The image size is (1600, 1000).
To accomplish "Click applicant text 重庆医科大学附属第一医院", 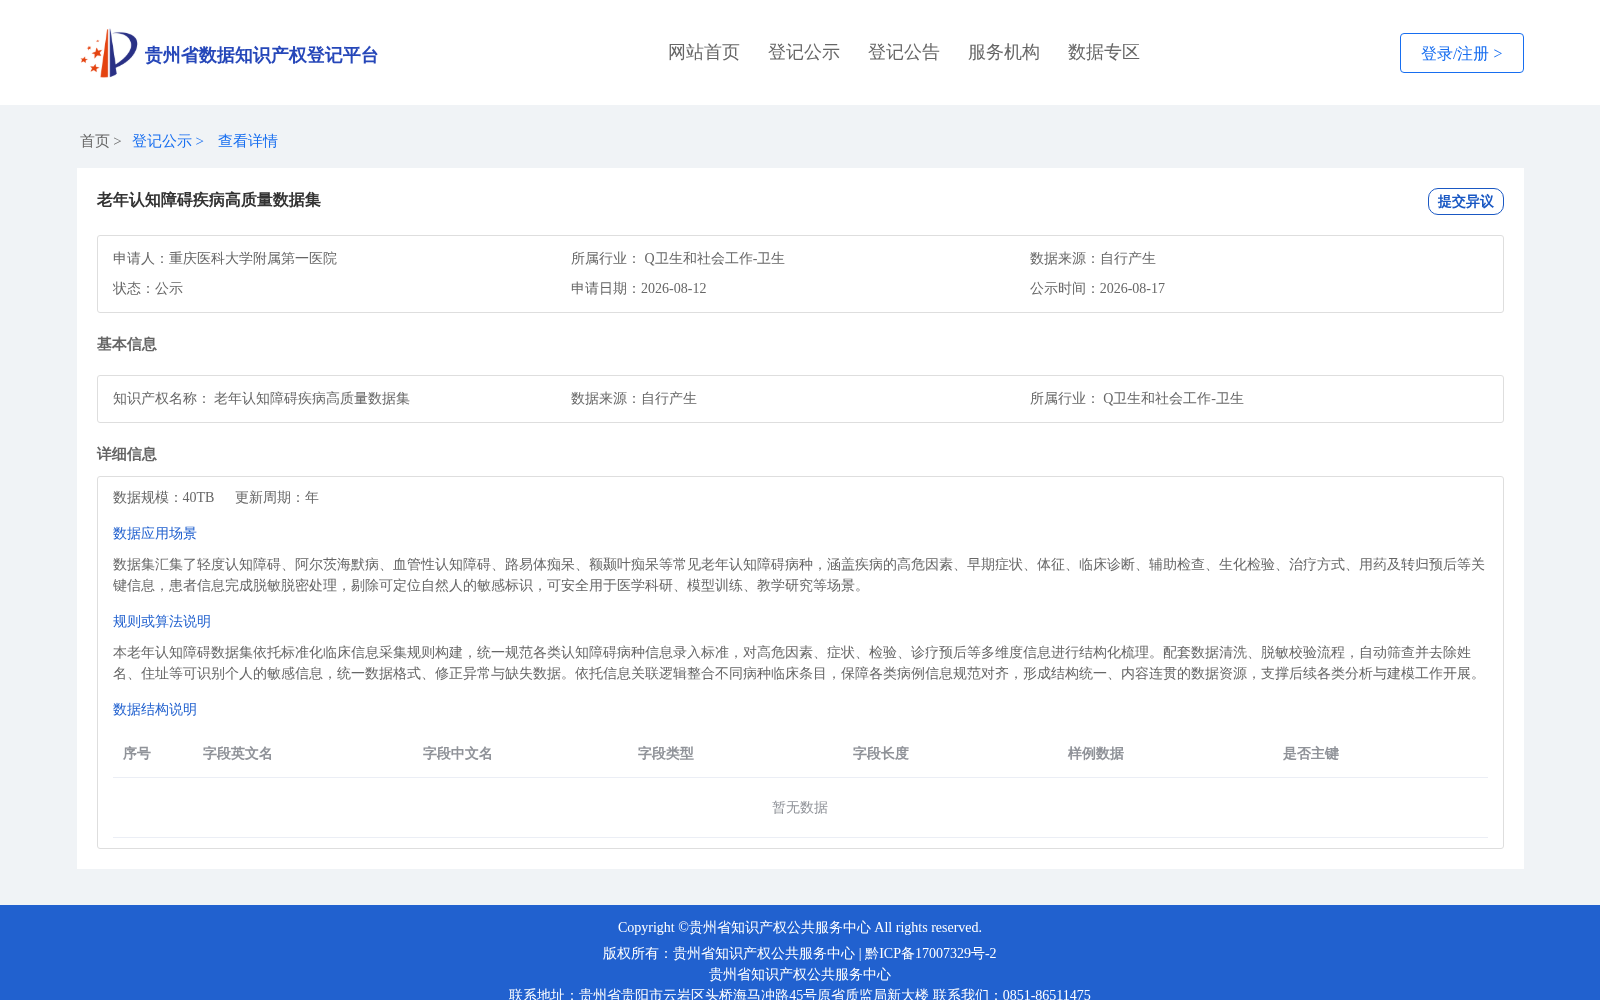I will [253, 258].
